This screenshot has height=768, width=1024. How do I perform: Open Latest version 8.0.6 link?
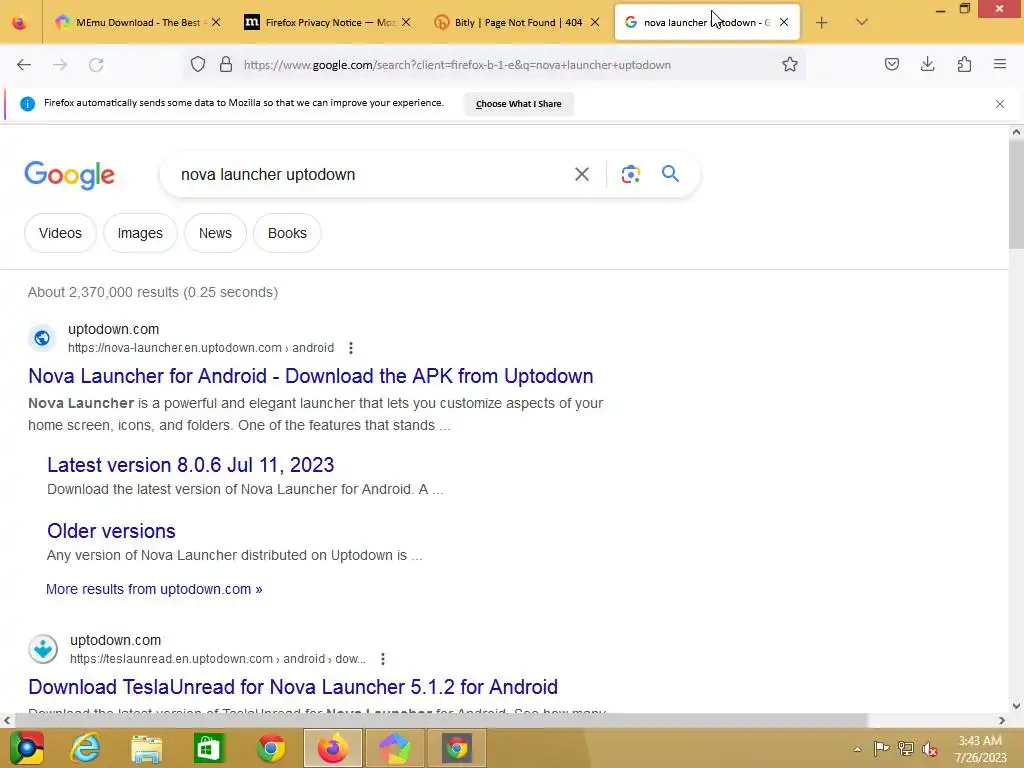pyautogui.click(x=191, y=465)
